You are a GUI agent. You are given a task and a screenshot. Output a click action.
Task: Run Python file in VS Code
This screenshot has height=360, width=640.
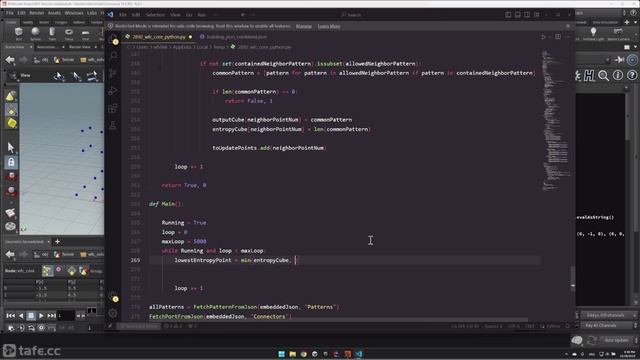click(x=543, y=37)
